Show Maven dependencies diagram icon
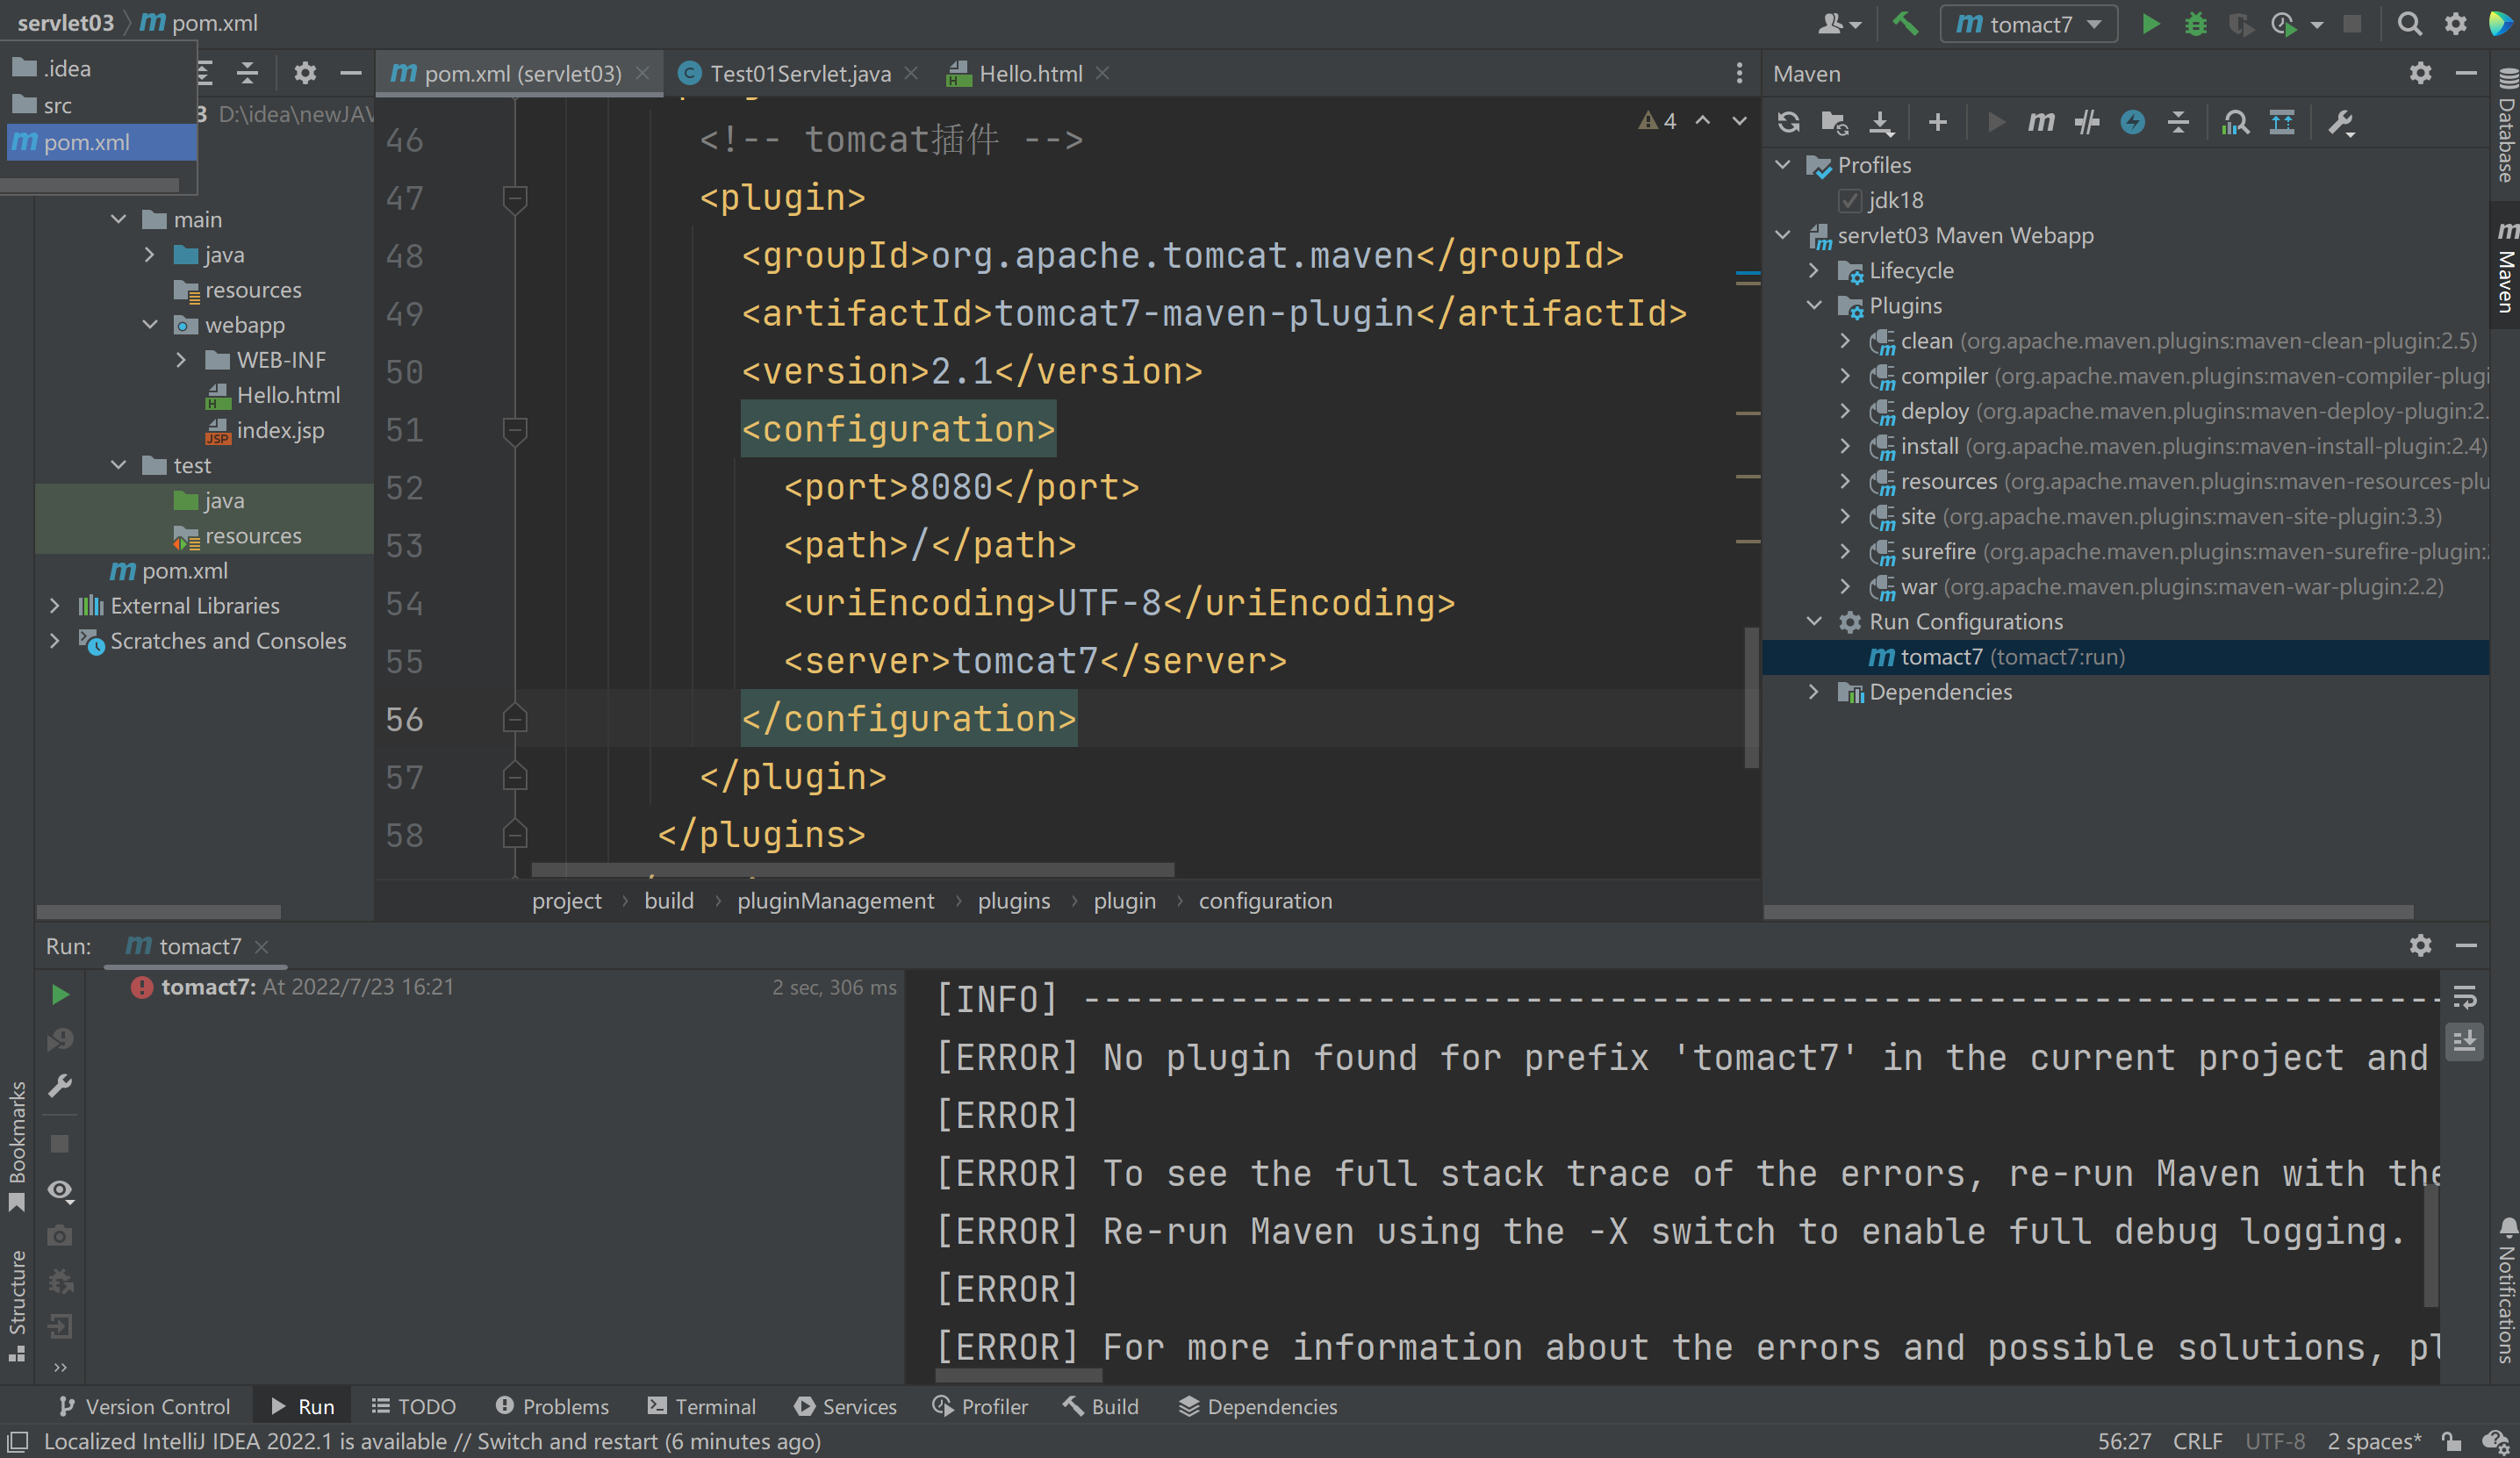This screenshot has height=1458, width=2520. click(x=2282, y=123)
